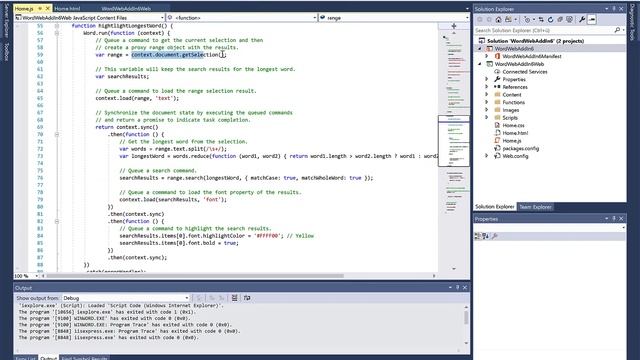640x360 pixels.
Task: Close the Properties panel
Action: coord(621,219)
